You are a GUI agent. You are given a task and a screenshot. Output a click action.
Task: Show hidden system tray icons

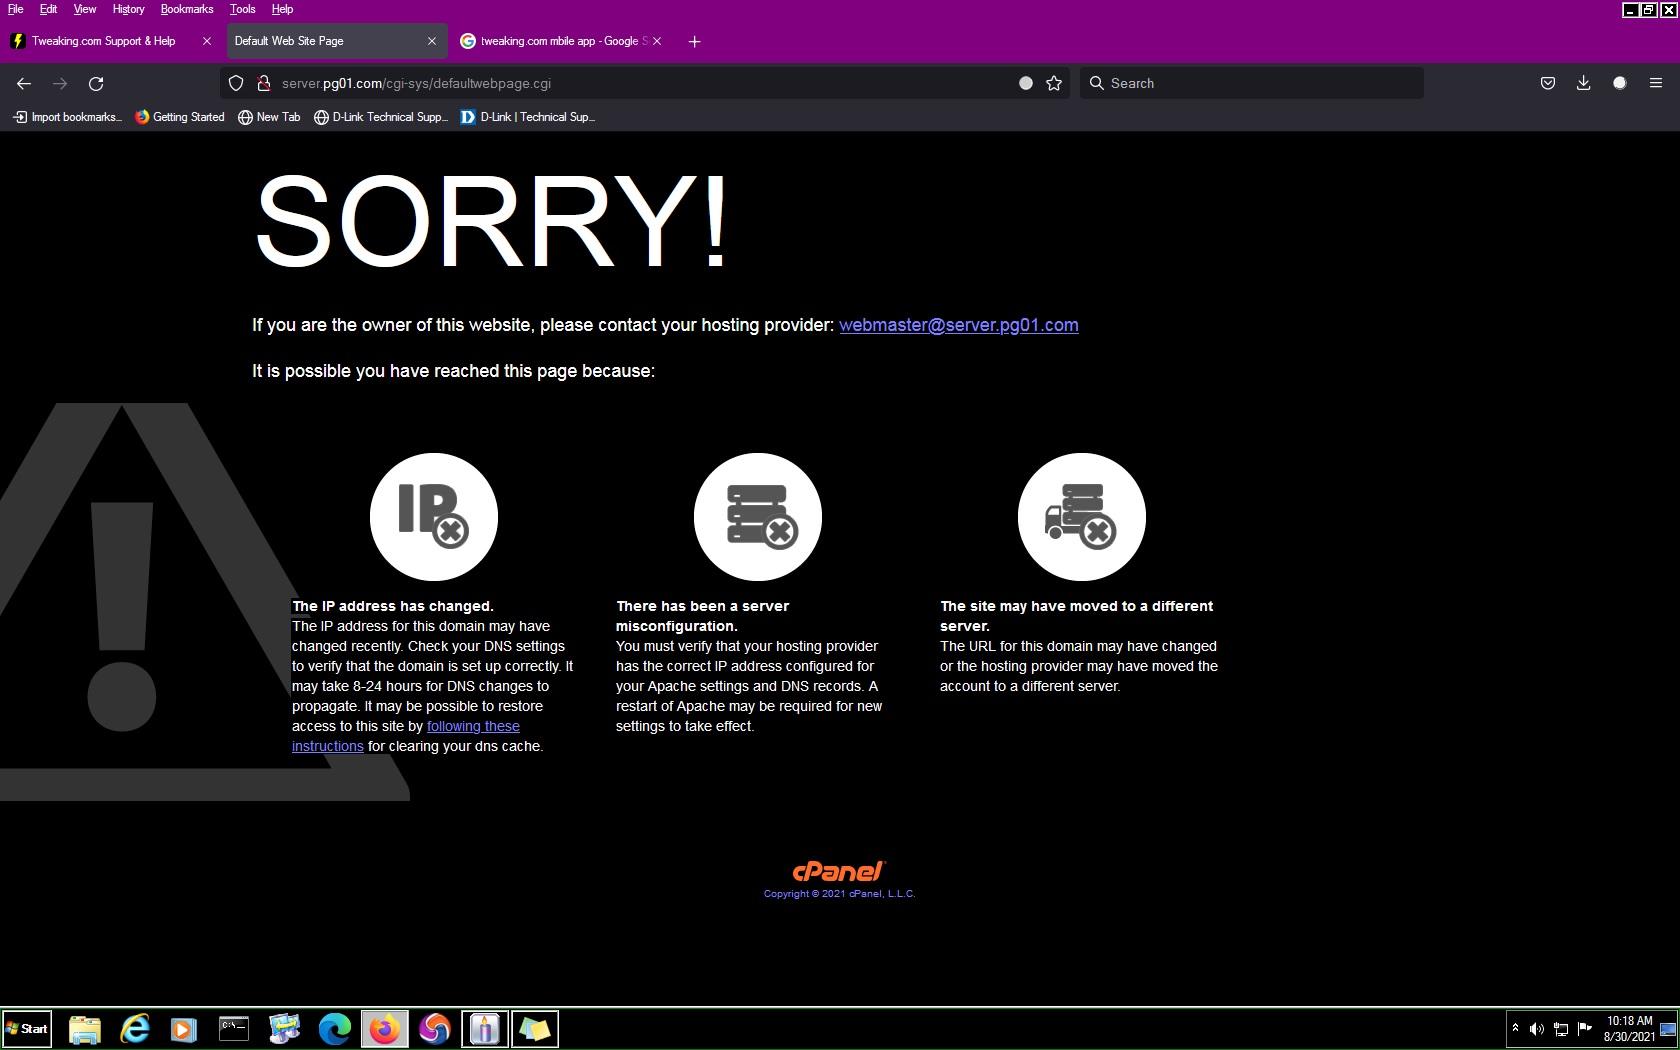pyautogui.click(x=1515, y=1028)
